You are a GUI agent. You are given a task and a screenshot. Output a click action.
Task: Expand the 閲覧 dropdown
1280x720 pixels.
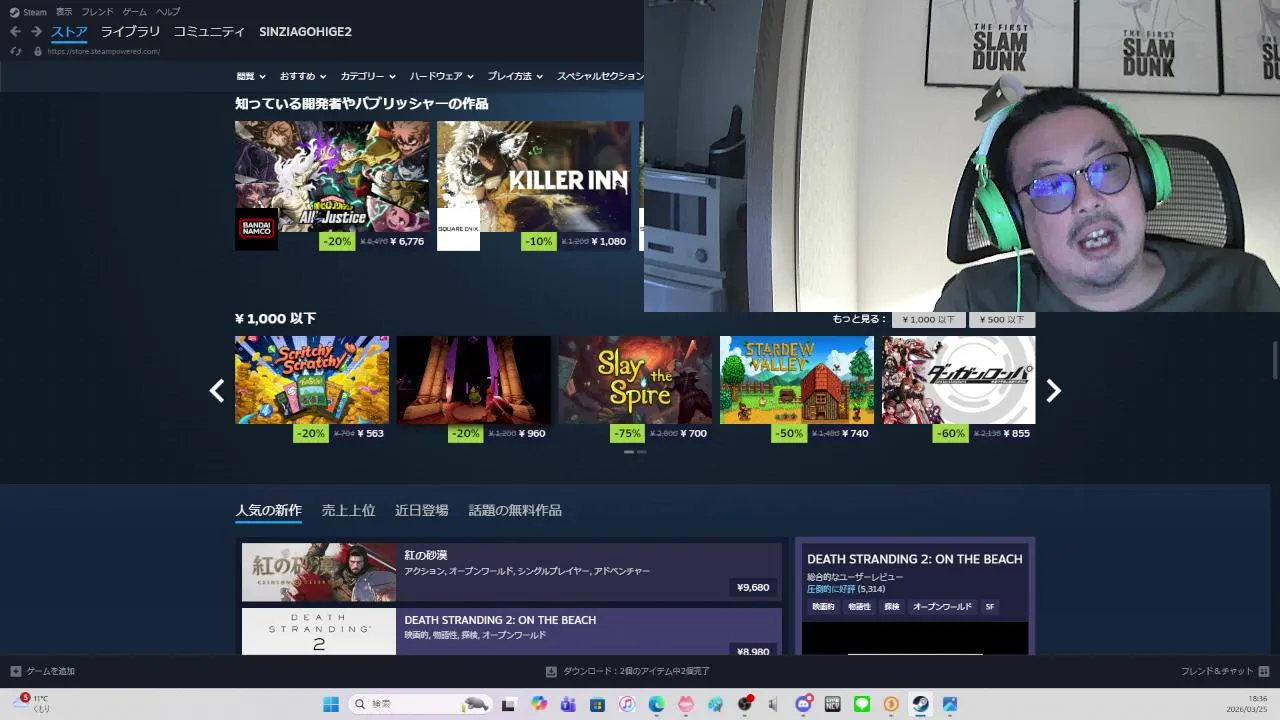251,76
